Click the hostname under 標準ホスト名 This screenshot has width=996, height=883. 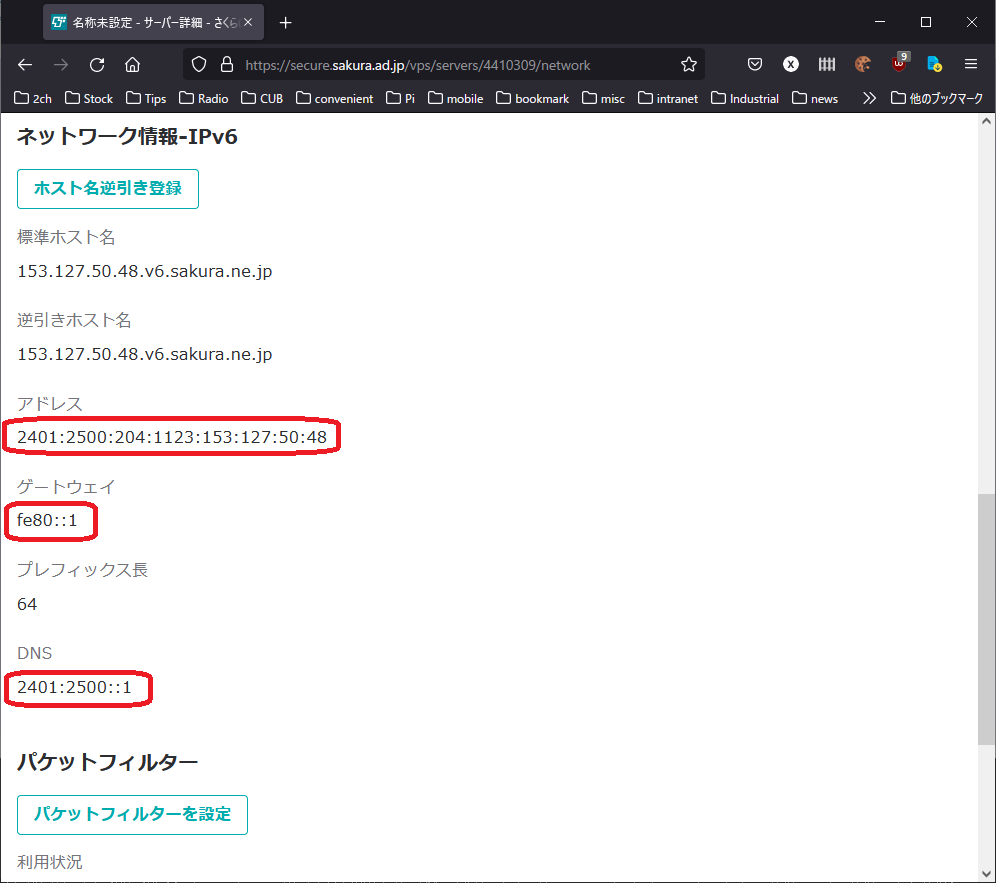[x=145, y=271]
